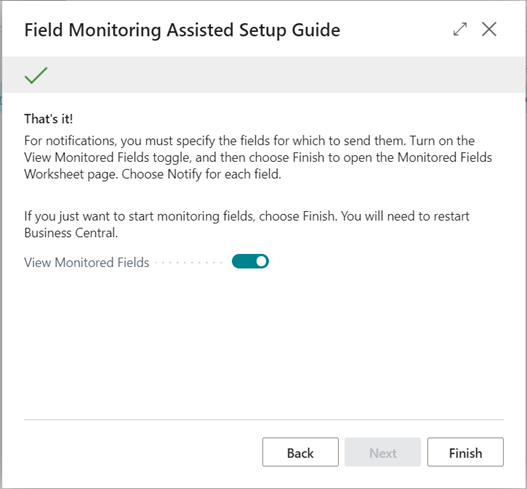Select the View Monitored Fields label
The height and width of the screenshot is (489, 527).
(87, 262)
